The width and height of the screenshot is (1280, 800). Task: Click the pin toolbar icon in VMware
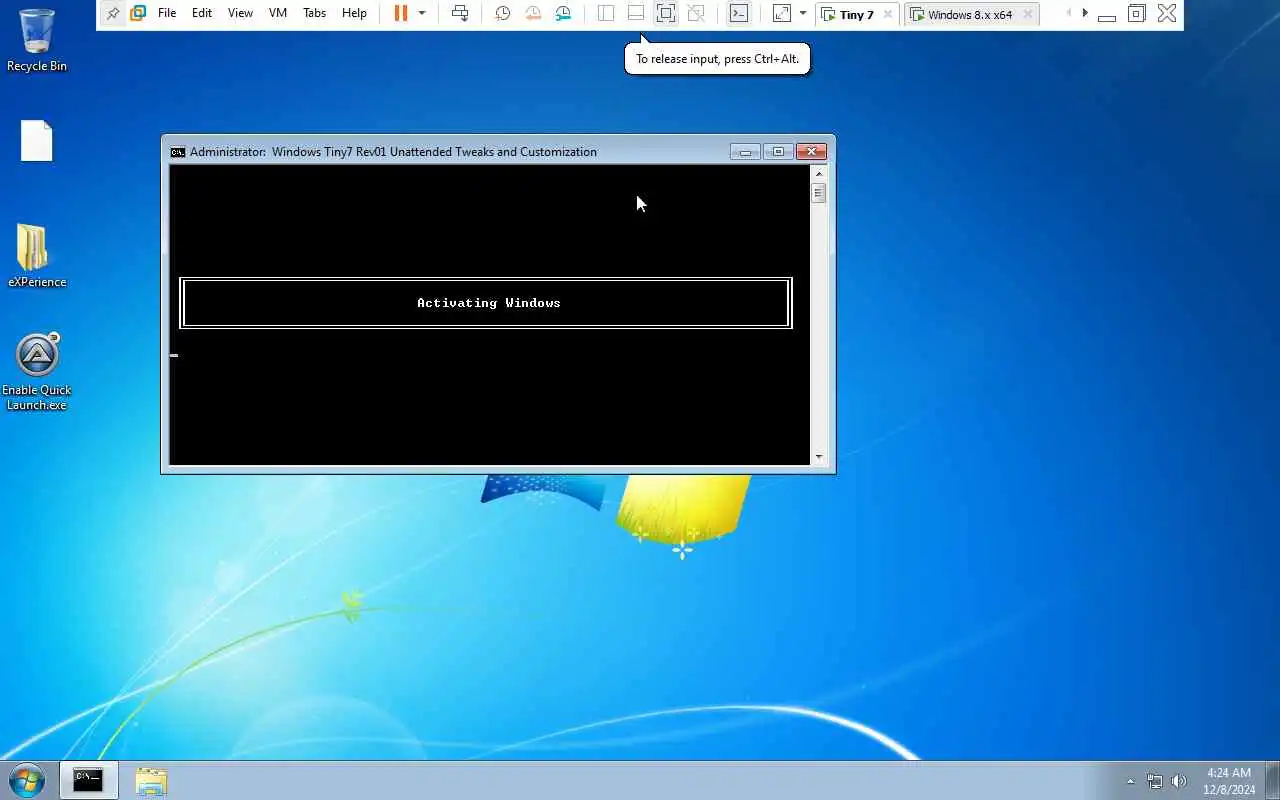[x=113, y=14]
